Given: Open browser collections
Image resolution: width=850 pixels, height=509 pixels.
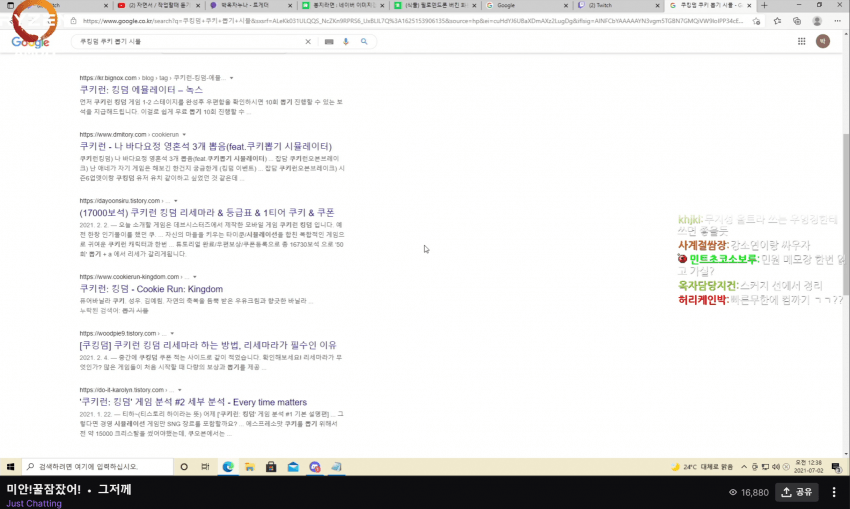Looking at the screenshot, I should click(797, 21).
